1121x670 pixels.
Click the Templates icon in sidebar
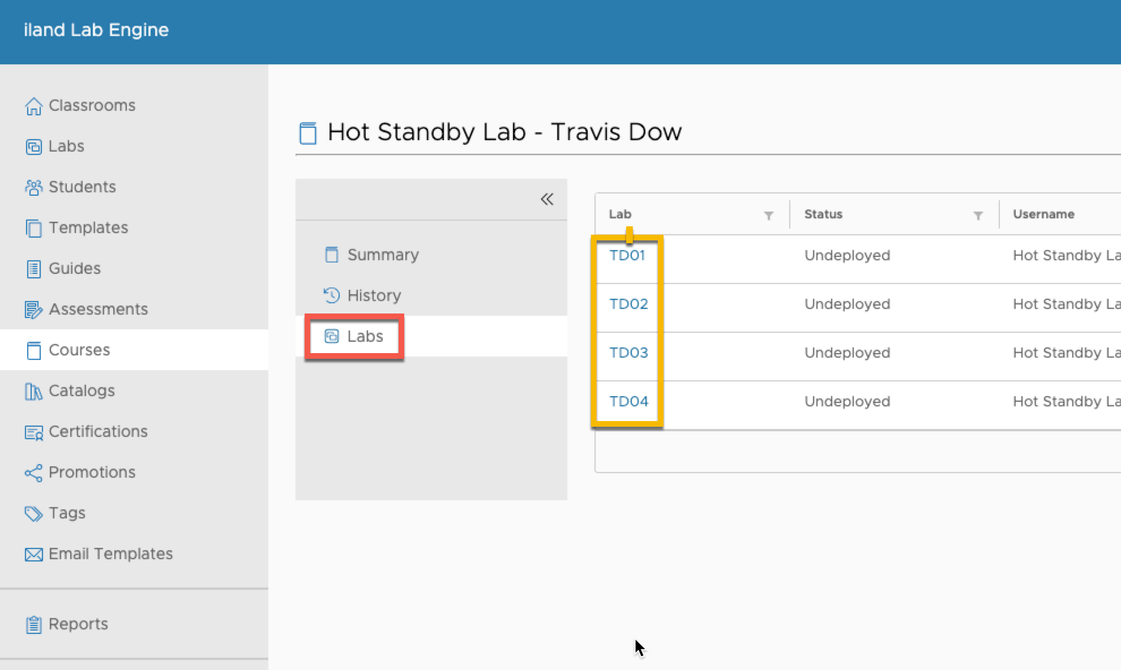pos(34,228)
